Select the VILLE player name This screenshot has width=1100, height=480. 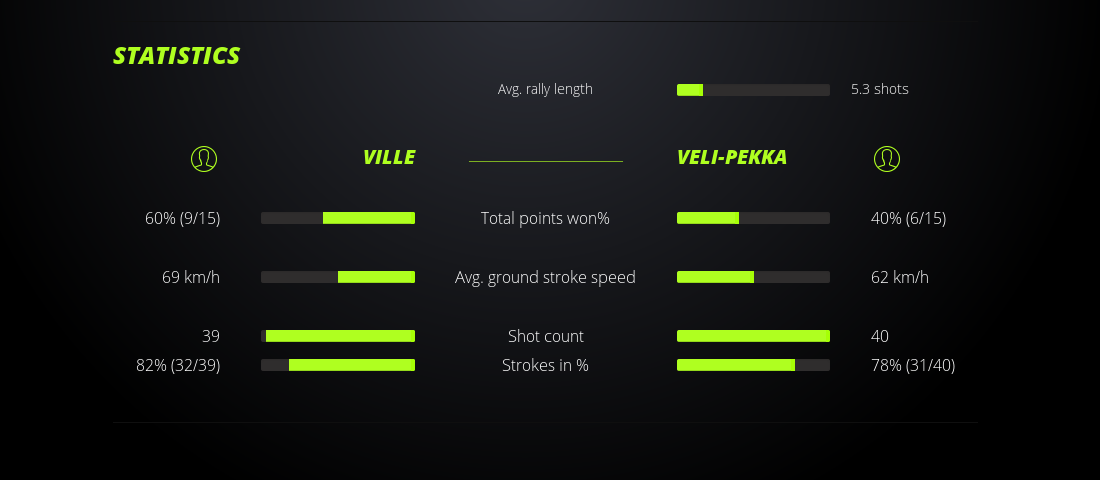(388, 158)
